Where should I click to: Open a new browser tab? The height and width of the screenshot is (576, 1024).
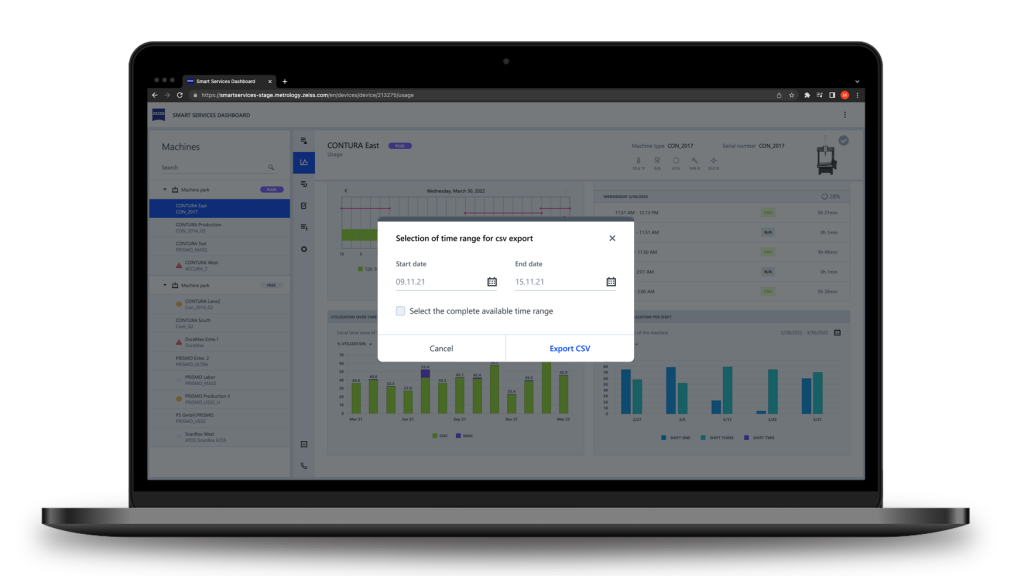284,81
